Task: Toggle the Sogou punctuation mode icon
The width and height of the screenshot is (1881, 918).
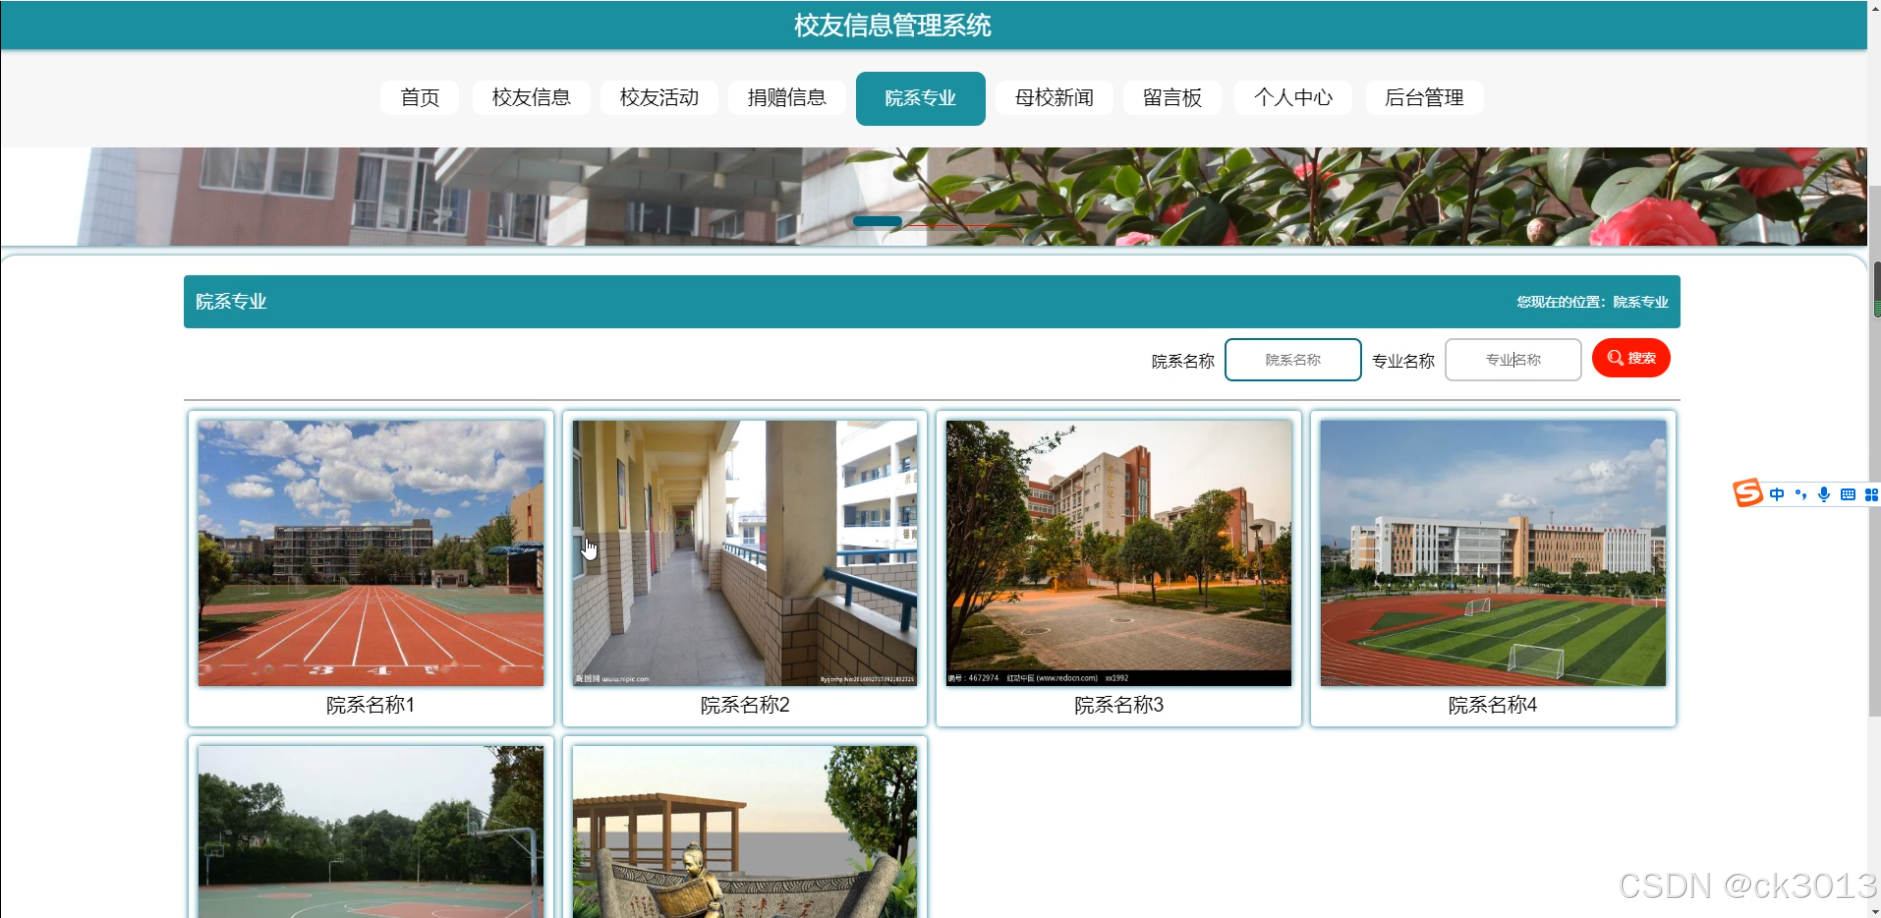Action: click(1801, 494)
